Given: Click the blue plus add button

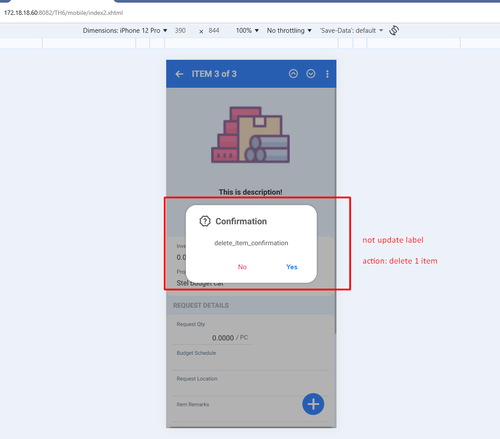Looking at the screenshot, I should (x=313, y=404).
